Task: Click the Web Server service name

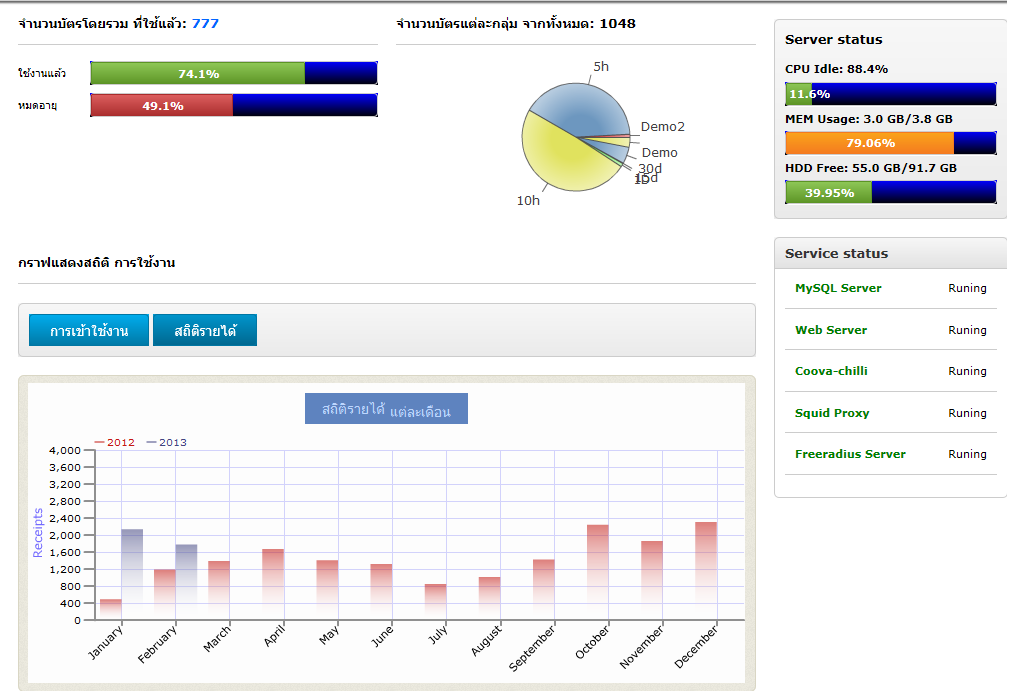Action: point(831,330)
